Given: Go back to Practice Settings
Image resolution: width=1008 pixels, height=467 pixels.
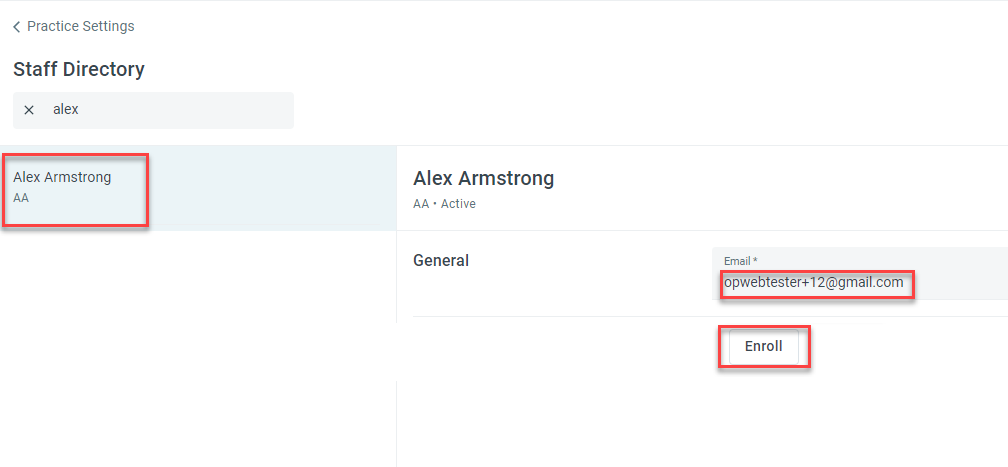Looking at the screenshot, I should [x=80, y=26].
